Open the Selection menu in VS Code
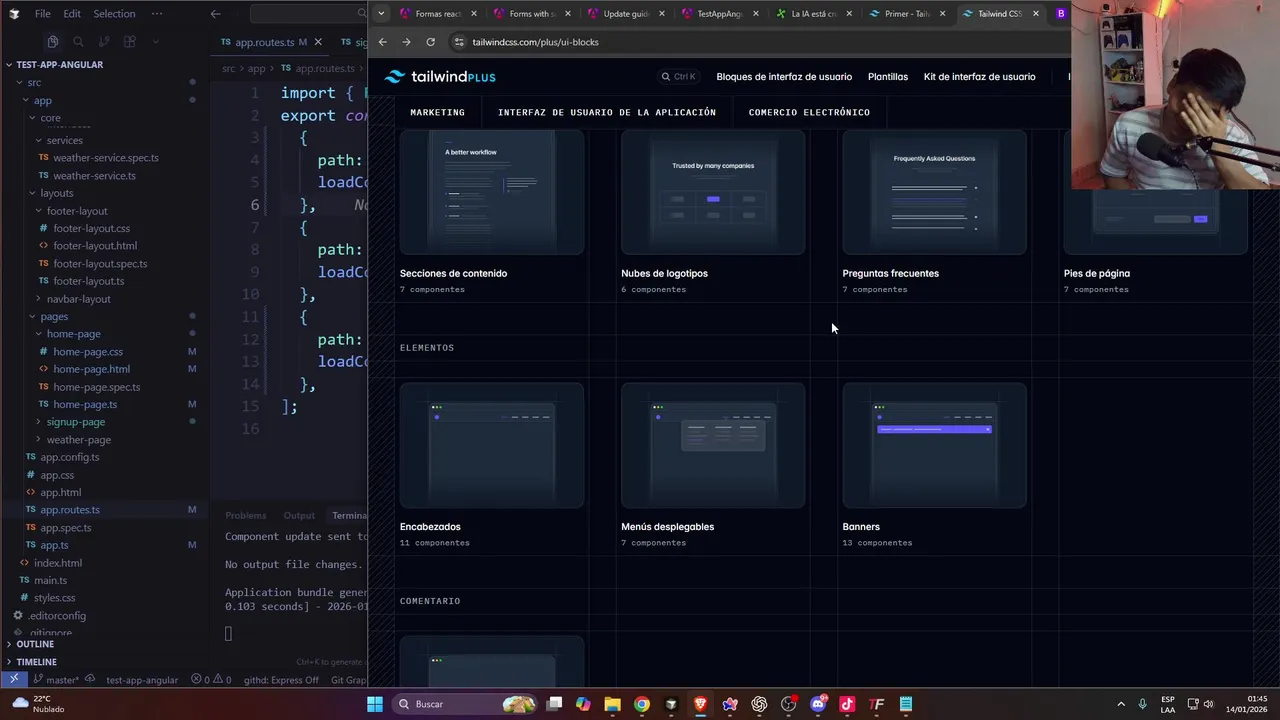The height and width of the screenshot is (720, 1280). pos(114,14)
